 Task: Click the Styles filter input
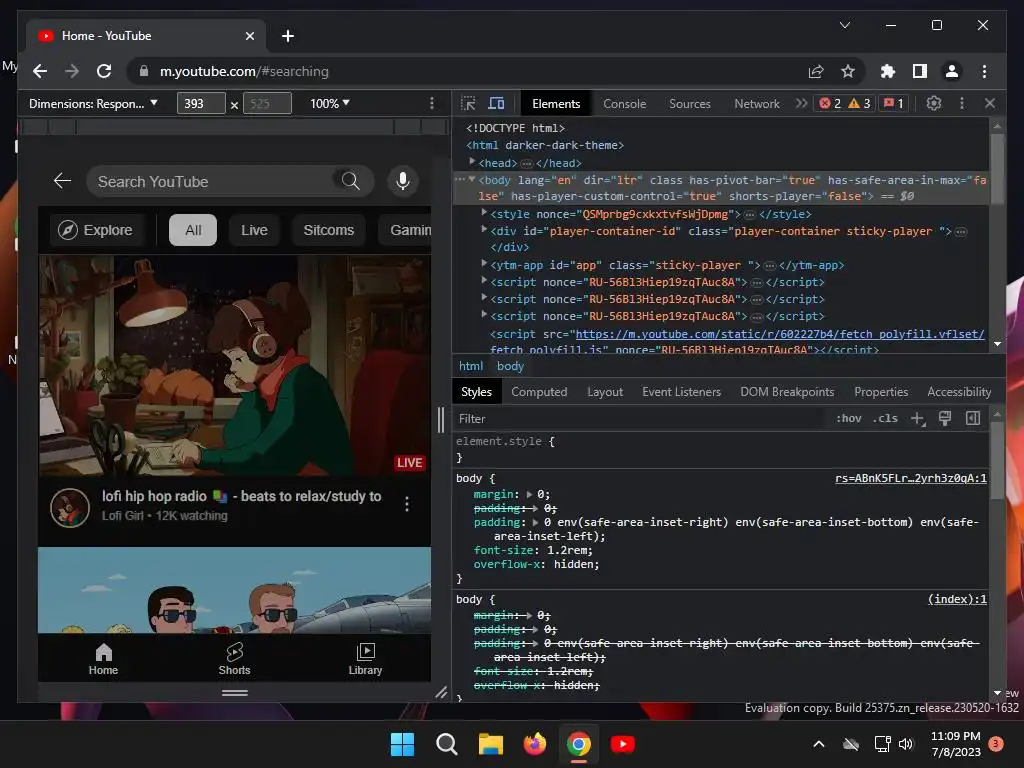pos(640,419)
